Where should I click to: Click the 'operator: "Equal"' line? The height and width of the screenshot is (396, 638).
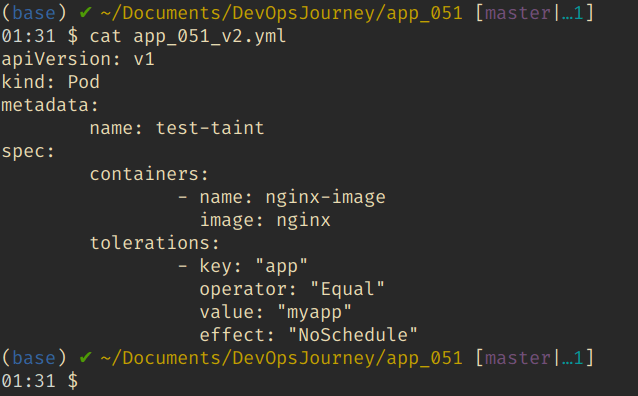(292, 289)
